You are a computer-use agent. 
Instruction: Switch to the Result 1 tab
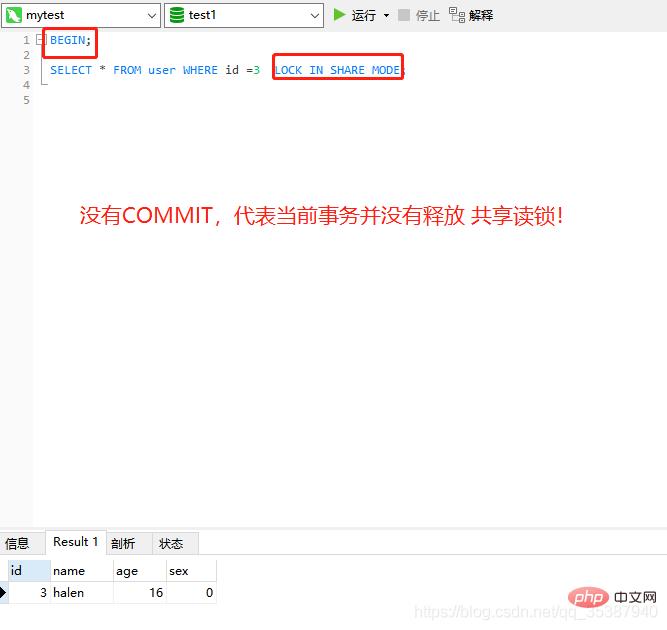coord(75,542)
